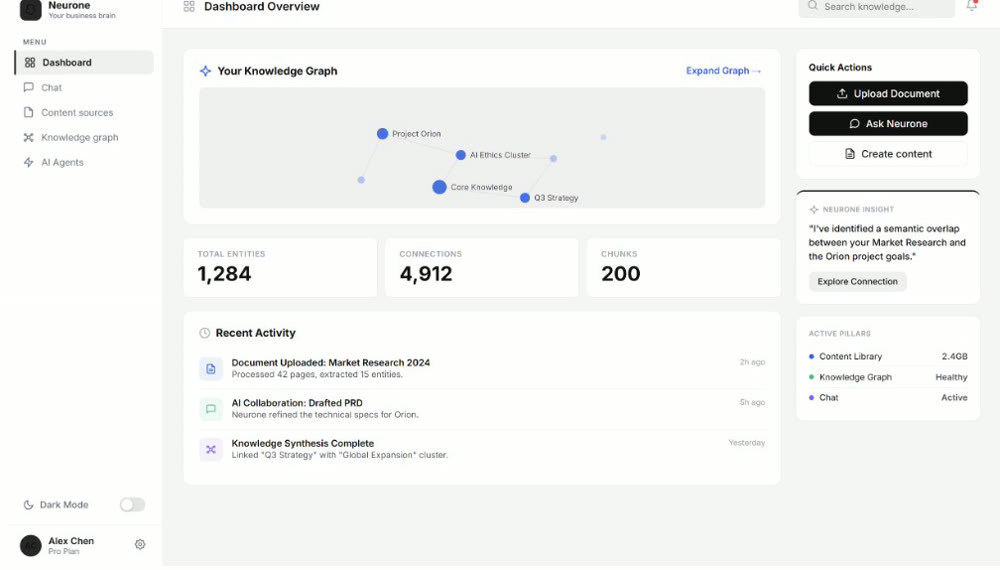Open Knowledge Synthesis Complete entry
This screenshot has height=570, width=1000.
[x=482, y=449]
